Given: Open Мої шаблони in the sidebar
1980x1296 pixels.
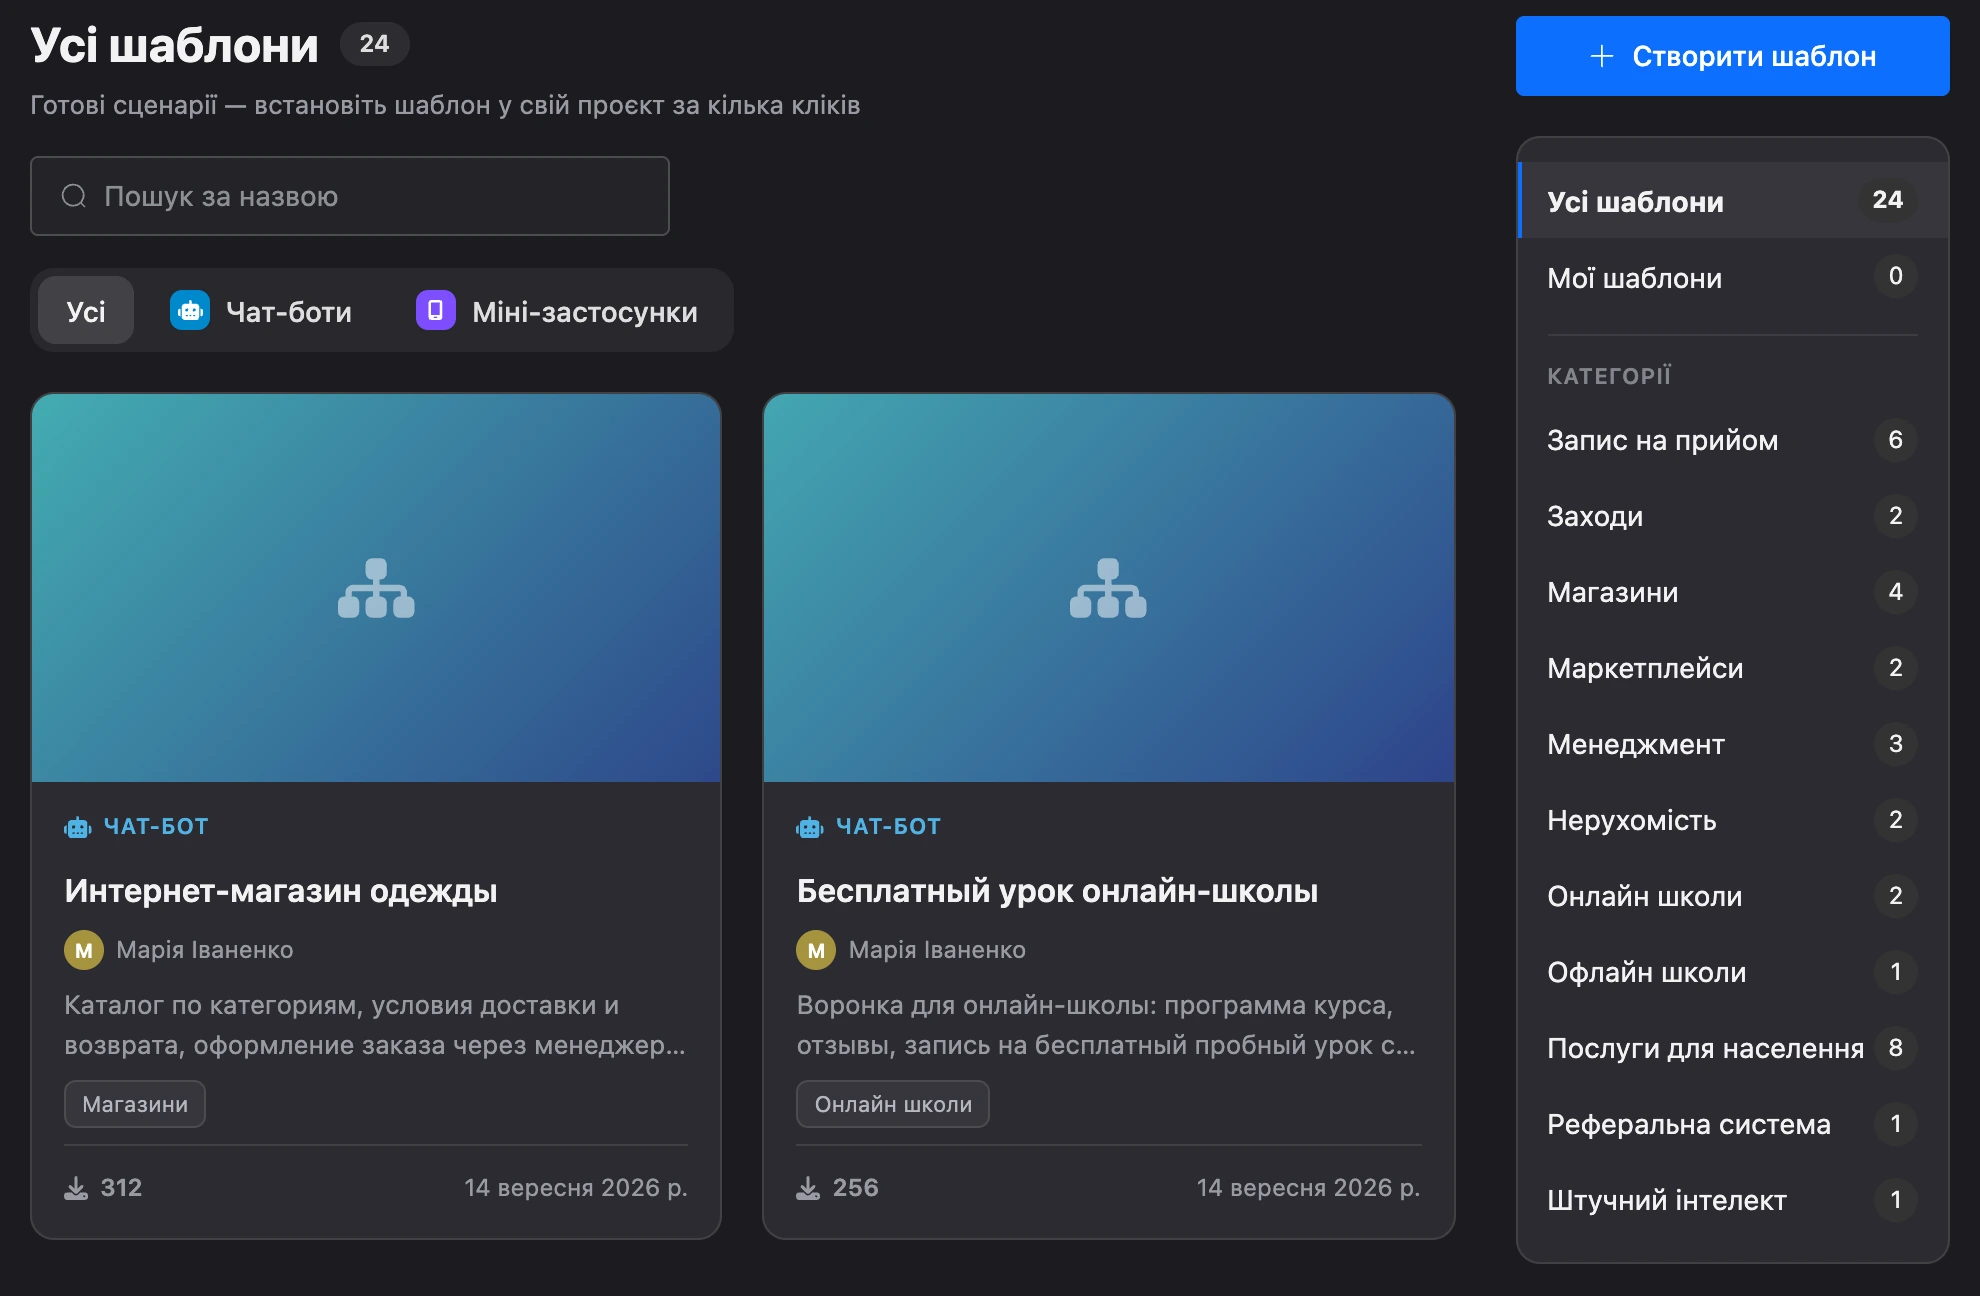Looking at the screenshot, I should click(1732, 277).
